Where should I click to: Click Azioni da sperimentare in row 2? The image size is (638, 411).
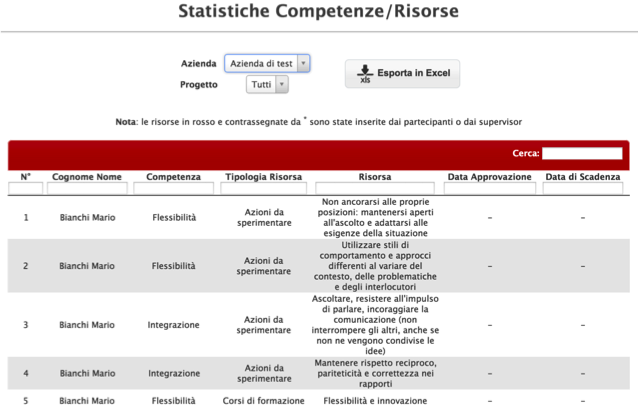(x=264, y=266)
